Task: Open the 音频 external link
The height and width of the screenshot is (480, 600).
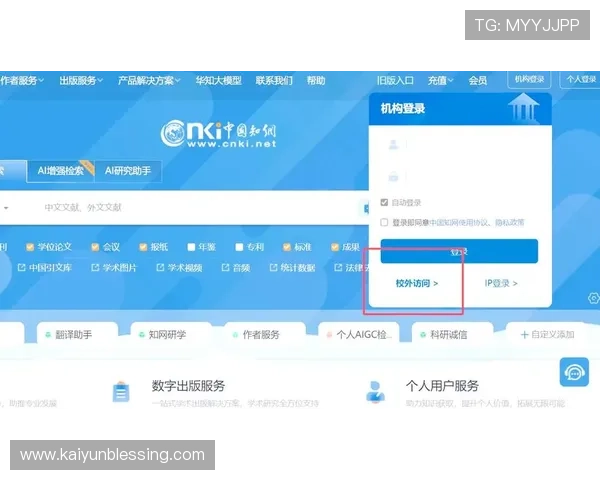Action: coord(236,268)
